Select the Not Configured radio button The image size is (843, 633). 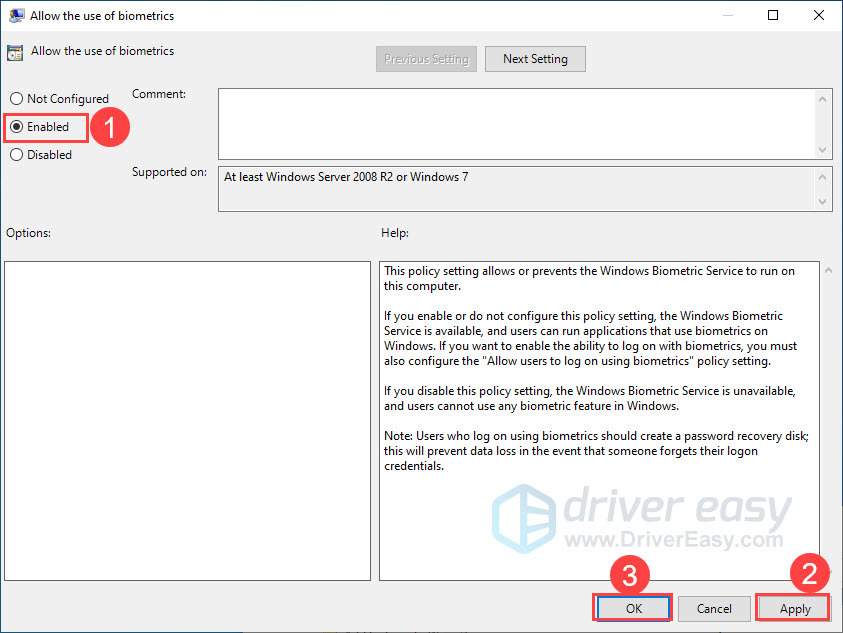coord(16,99)
